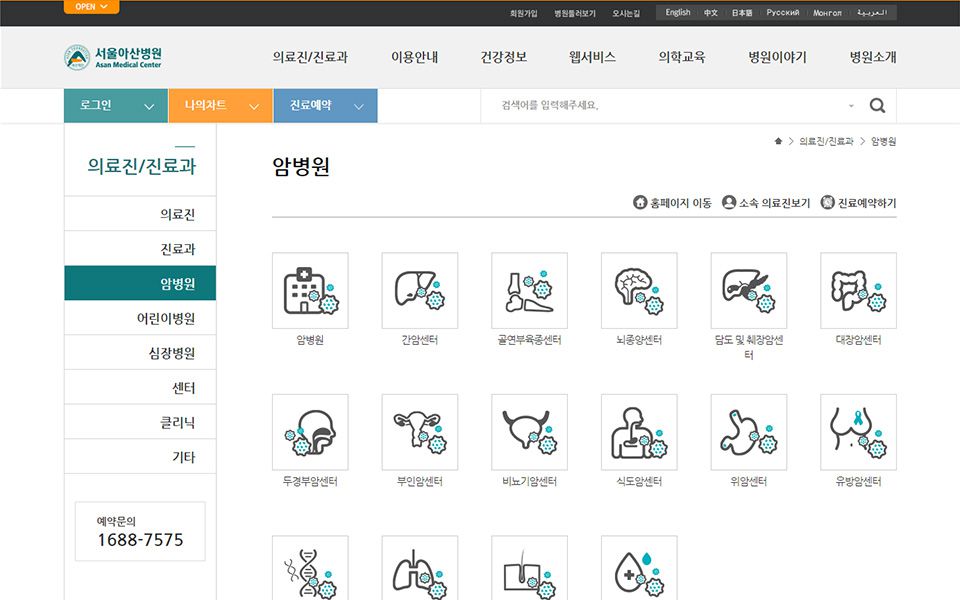Open the 유방암센터 breast cancer icon
Image resolution: width=960 pixels, height=600 pixels.
point(858,432)
